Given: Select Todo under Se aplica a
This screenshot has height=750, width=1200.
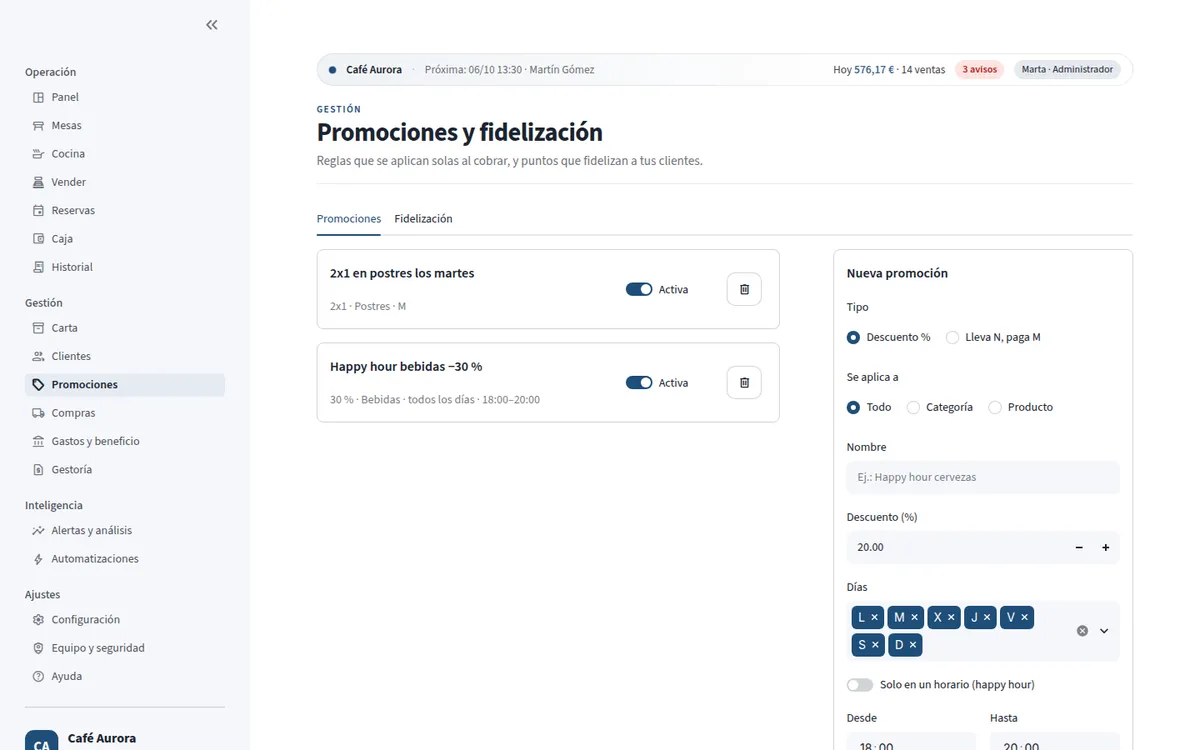Looking at the screenshot, I should click(x=853, y=408).
